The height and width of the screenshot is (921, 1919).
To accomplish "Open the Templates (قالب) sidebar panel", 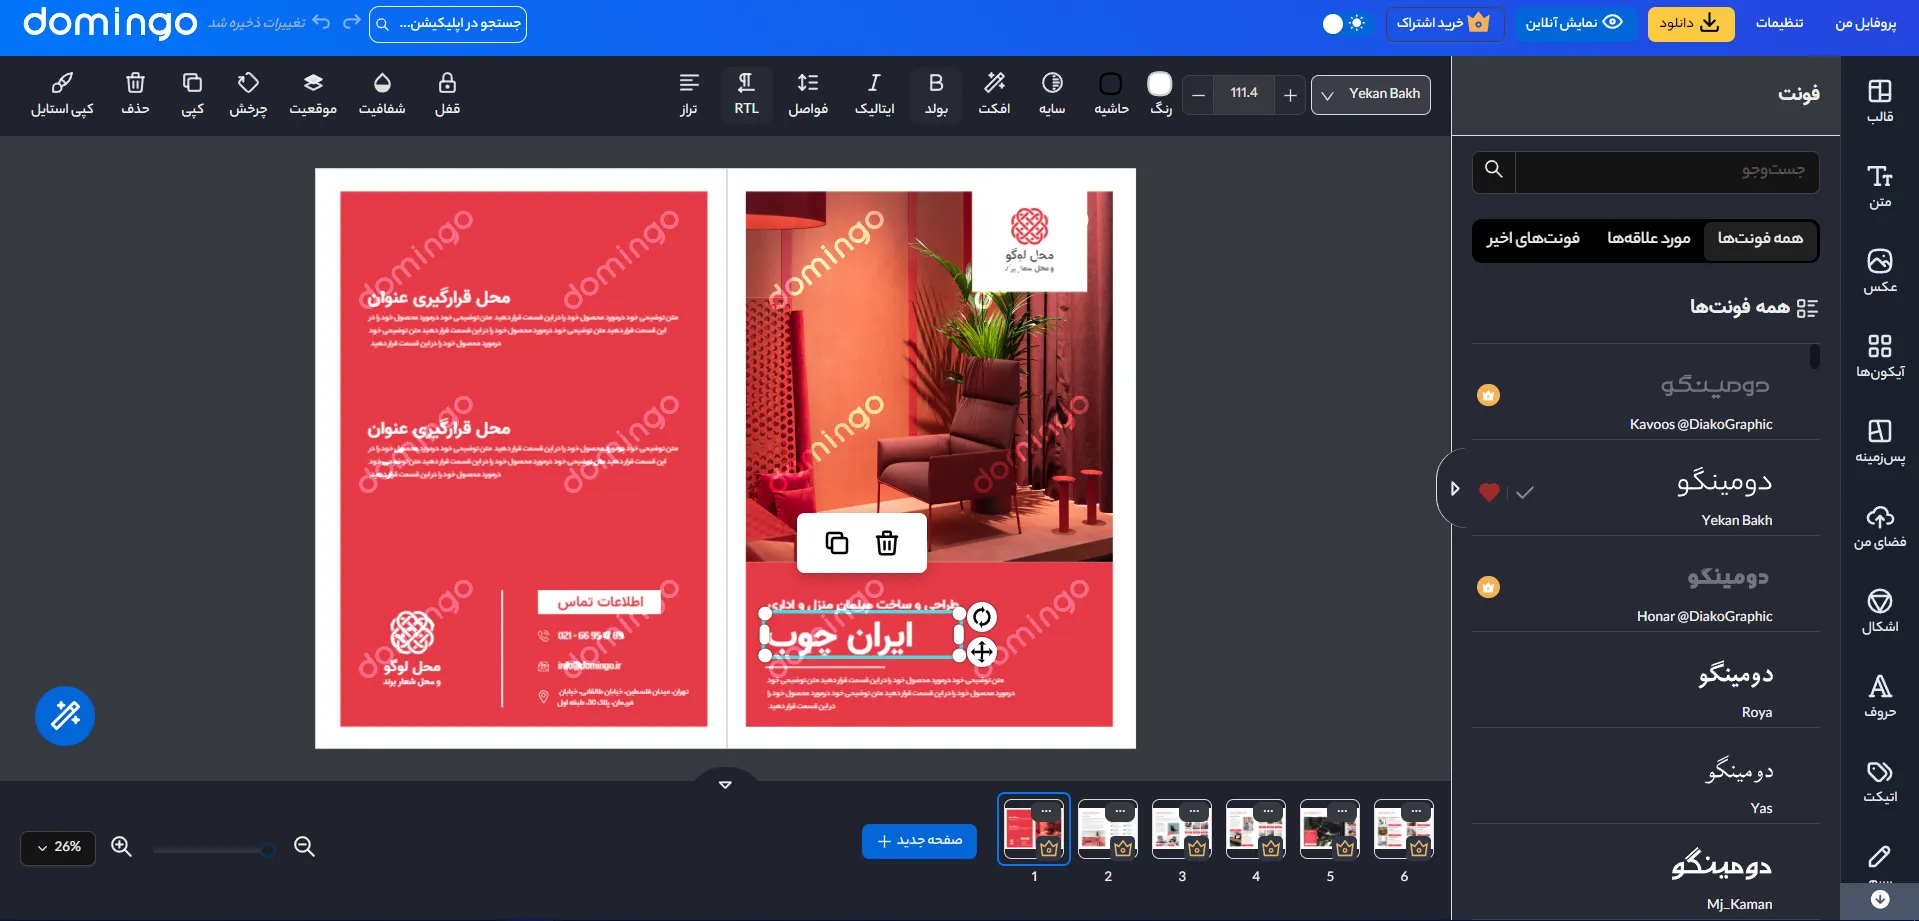I will click(1879, 101).
